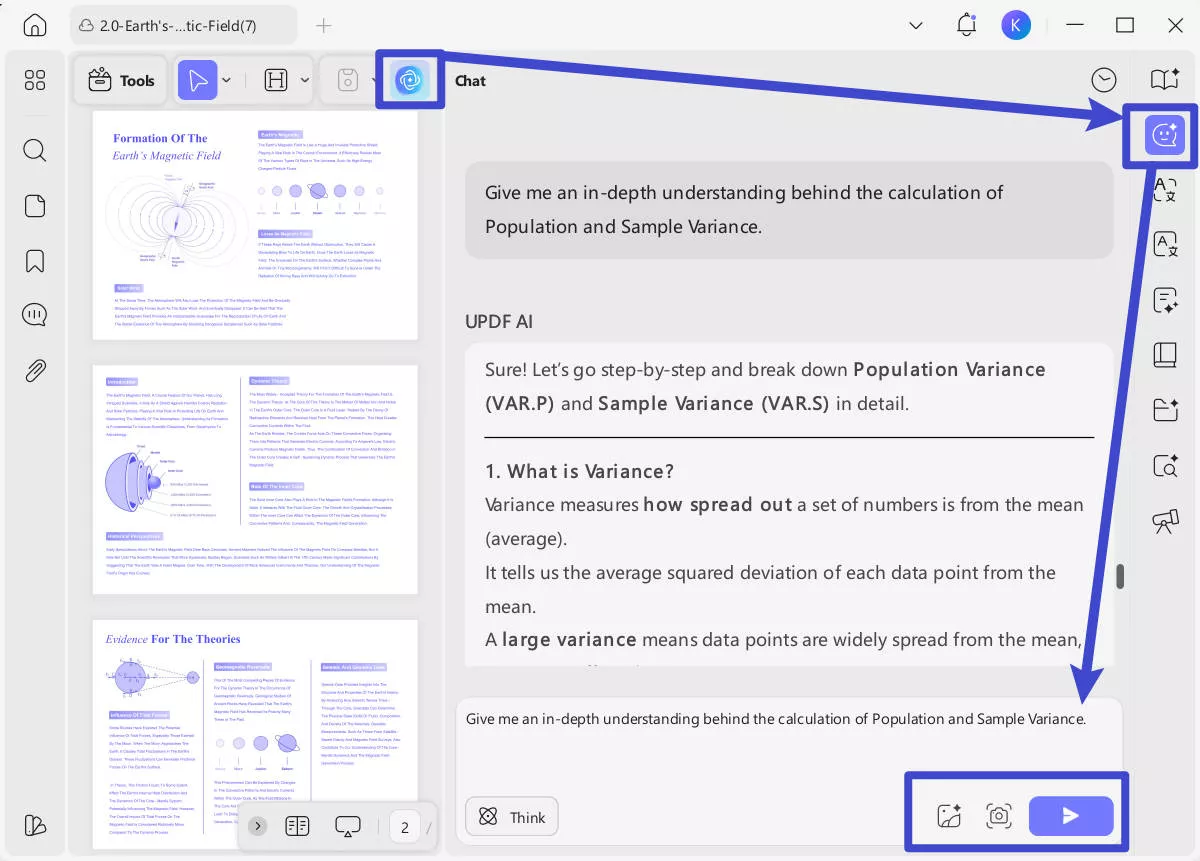1200x861 pixels.
Task: Toggle the thumbnail grid view in left sidebar
Action: pyautogui.click(x=35, y=80)
